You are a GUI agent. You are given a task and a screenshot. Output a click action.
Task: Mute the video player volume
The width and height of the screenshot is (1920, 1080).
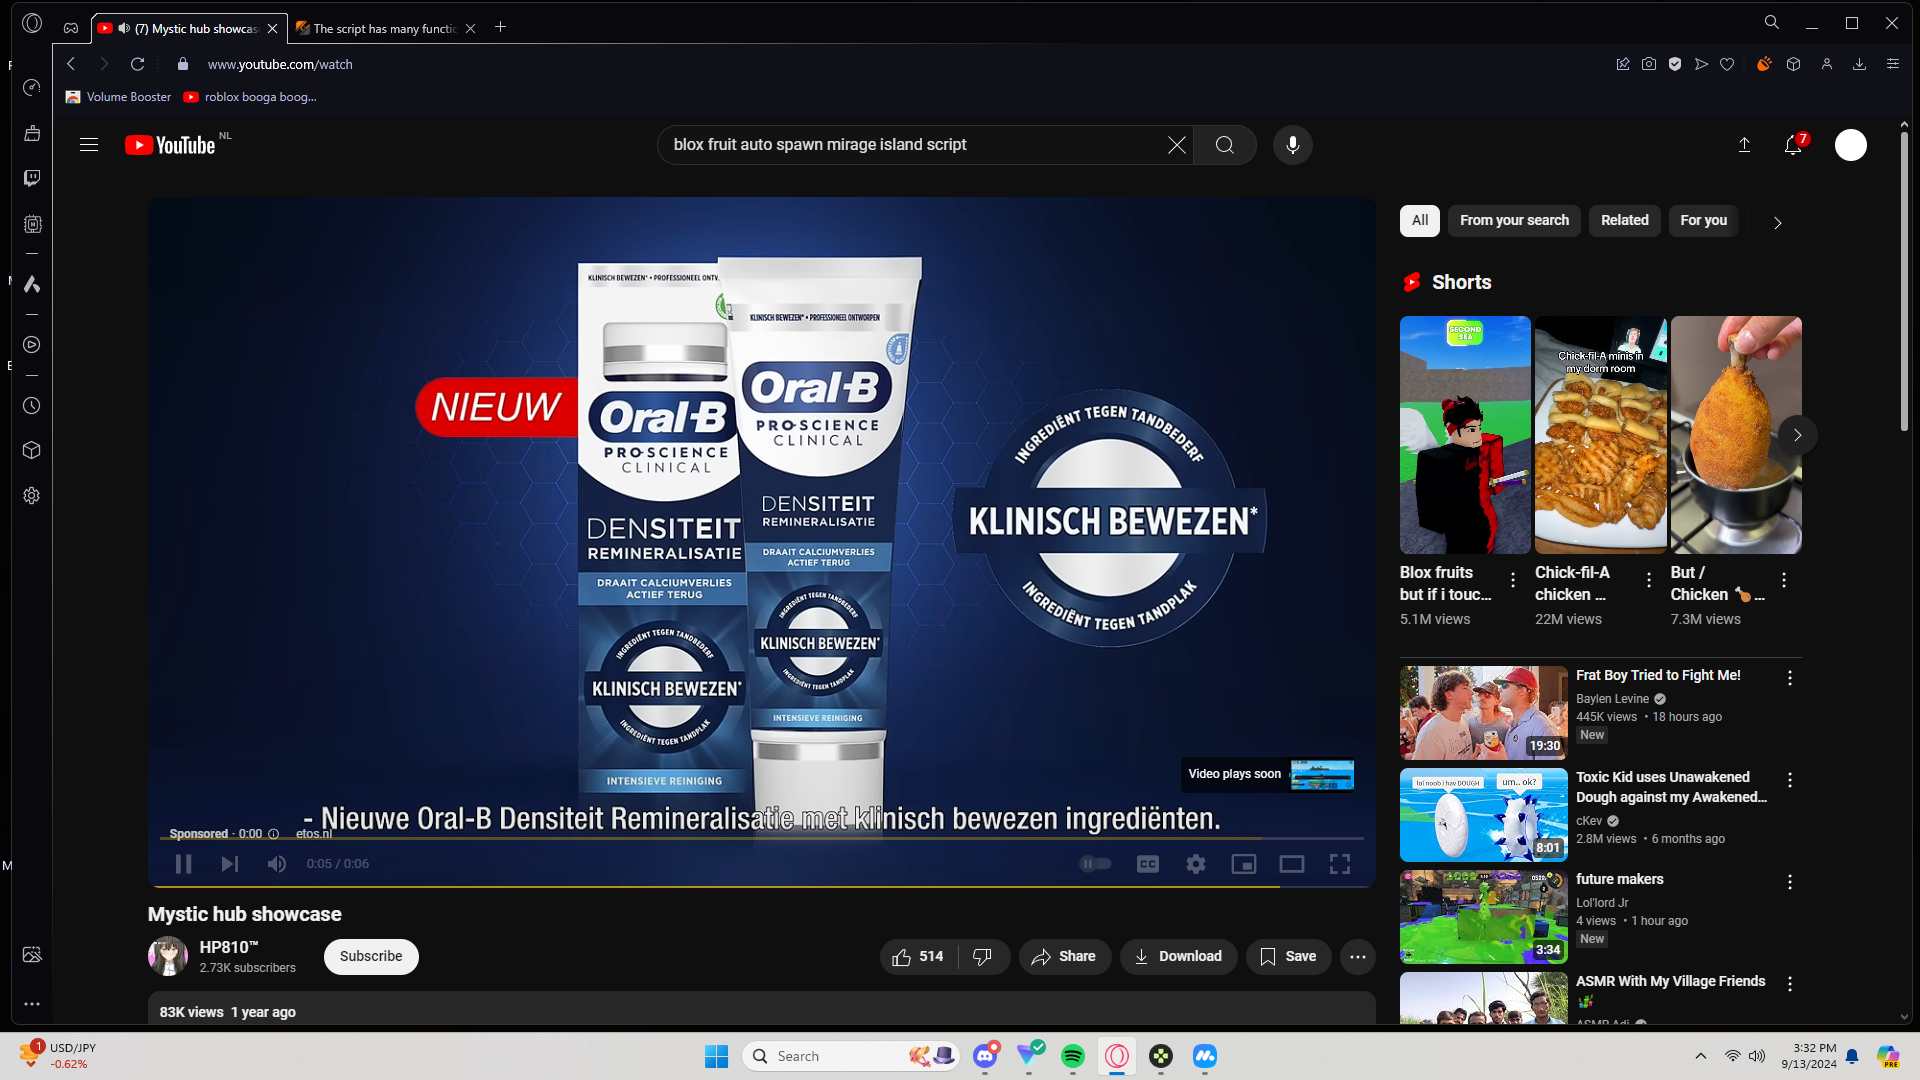[277, 864]
